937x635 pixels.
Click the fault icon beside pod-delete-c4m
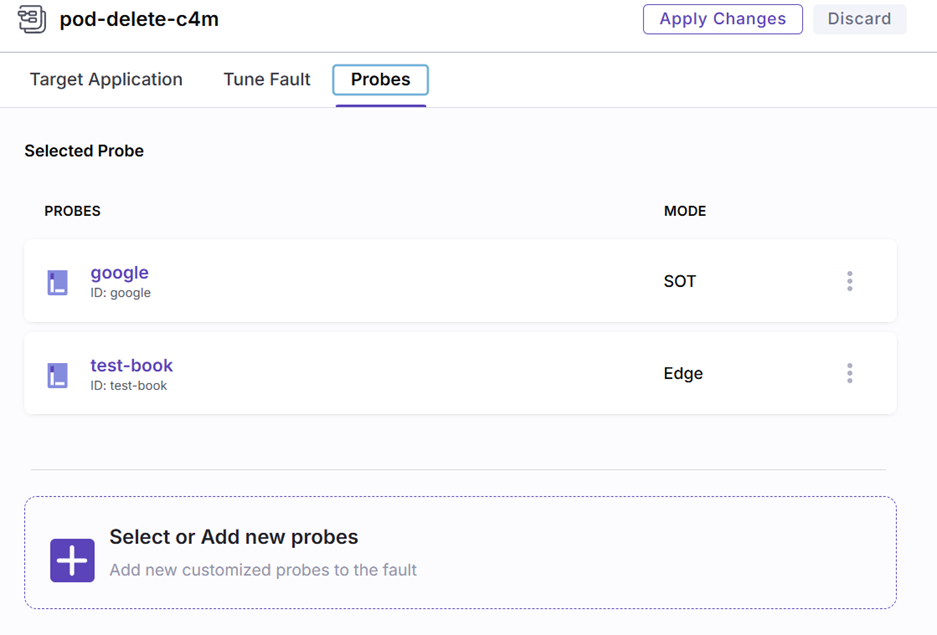(32, 19)
